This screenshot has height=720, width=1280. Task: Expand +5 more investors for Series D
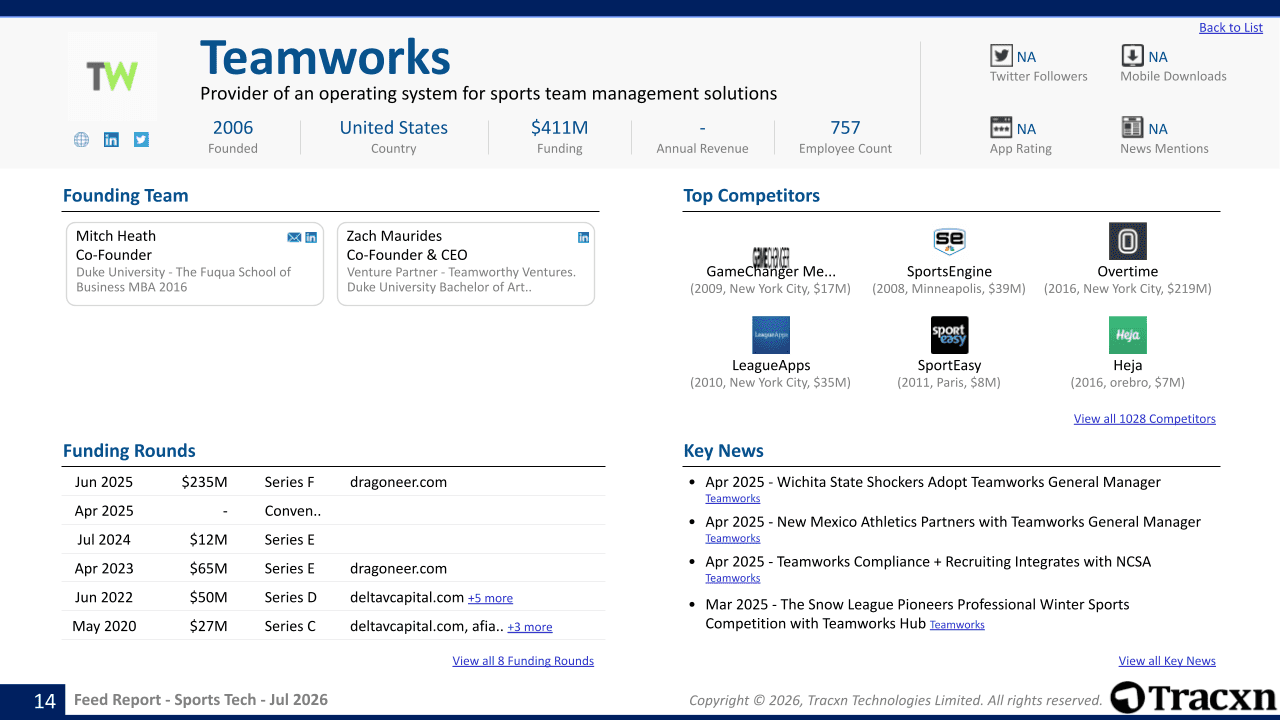tap(490, 598)
